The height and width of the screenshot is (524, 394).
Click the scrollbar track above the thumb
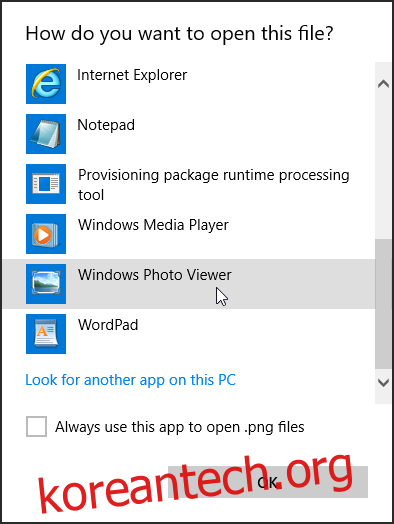pos(383,165)
